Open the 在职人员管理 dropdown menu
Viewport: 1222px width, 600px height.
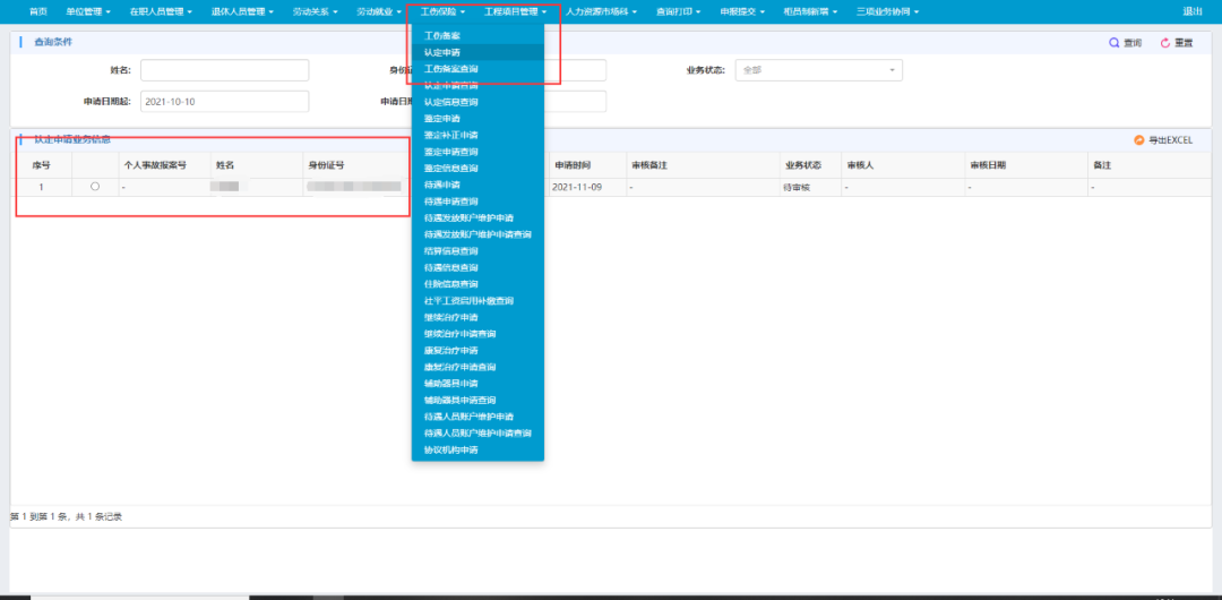tap(160, 11)
